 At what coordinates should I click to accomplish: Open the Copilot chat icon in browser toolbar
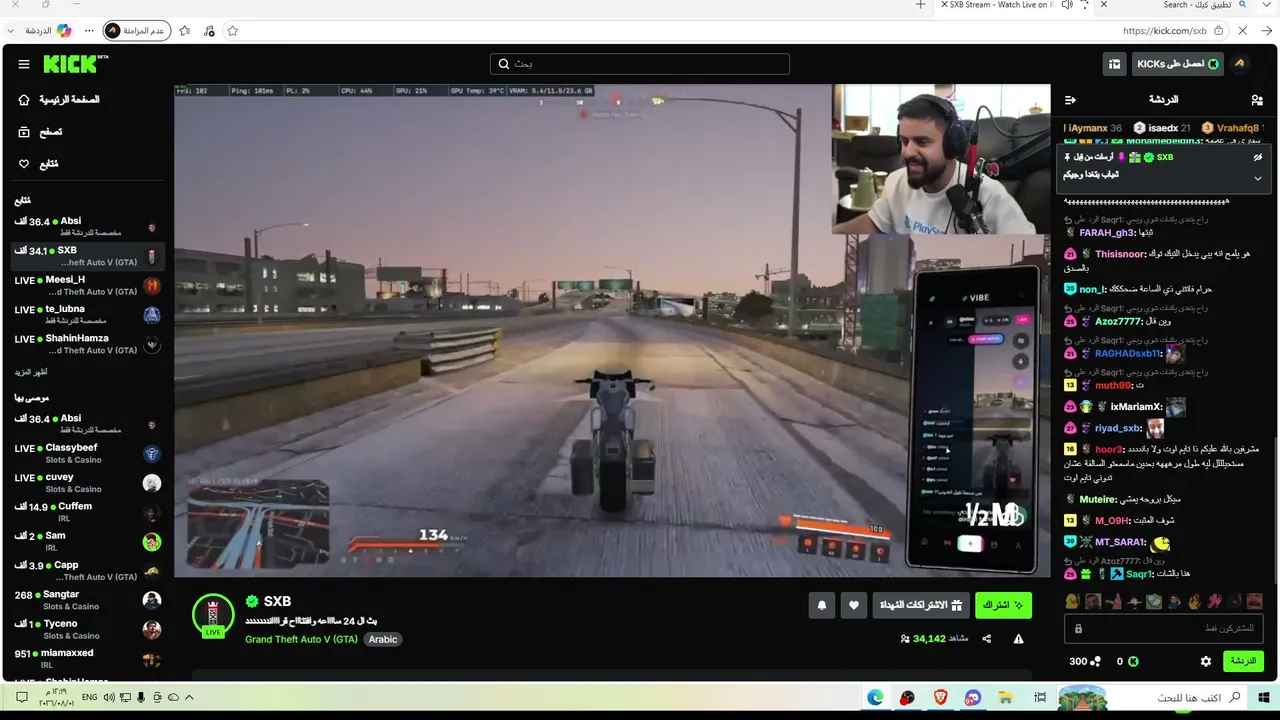pos(64,31)
